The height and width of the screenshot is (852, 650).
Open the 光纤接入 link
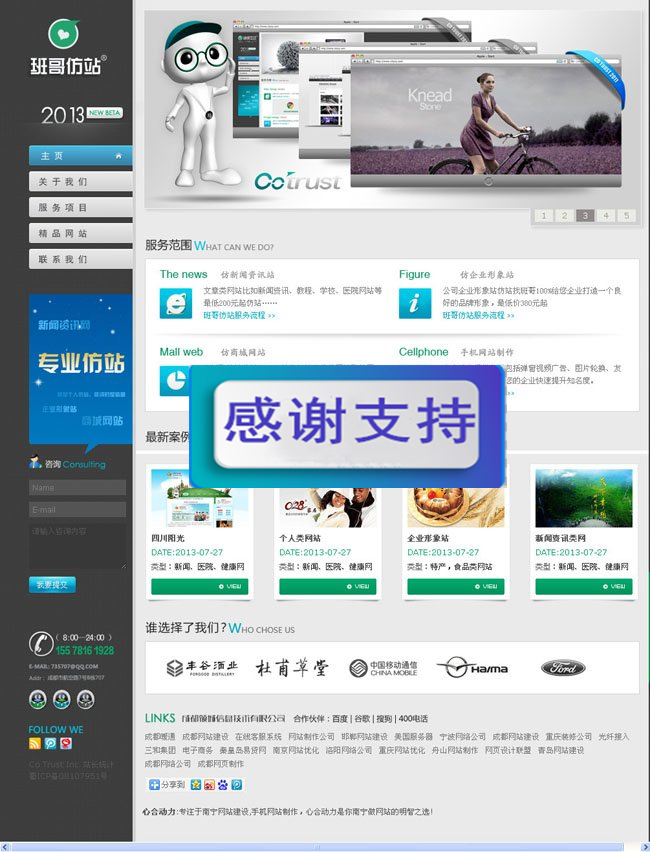click(x=614, y=737)
